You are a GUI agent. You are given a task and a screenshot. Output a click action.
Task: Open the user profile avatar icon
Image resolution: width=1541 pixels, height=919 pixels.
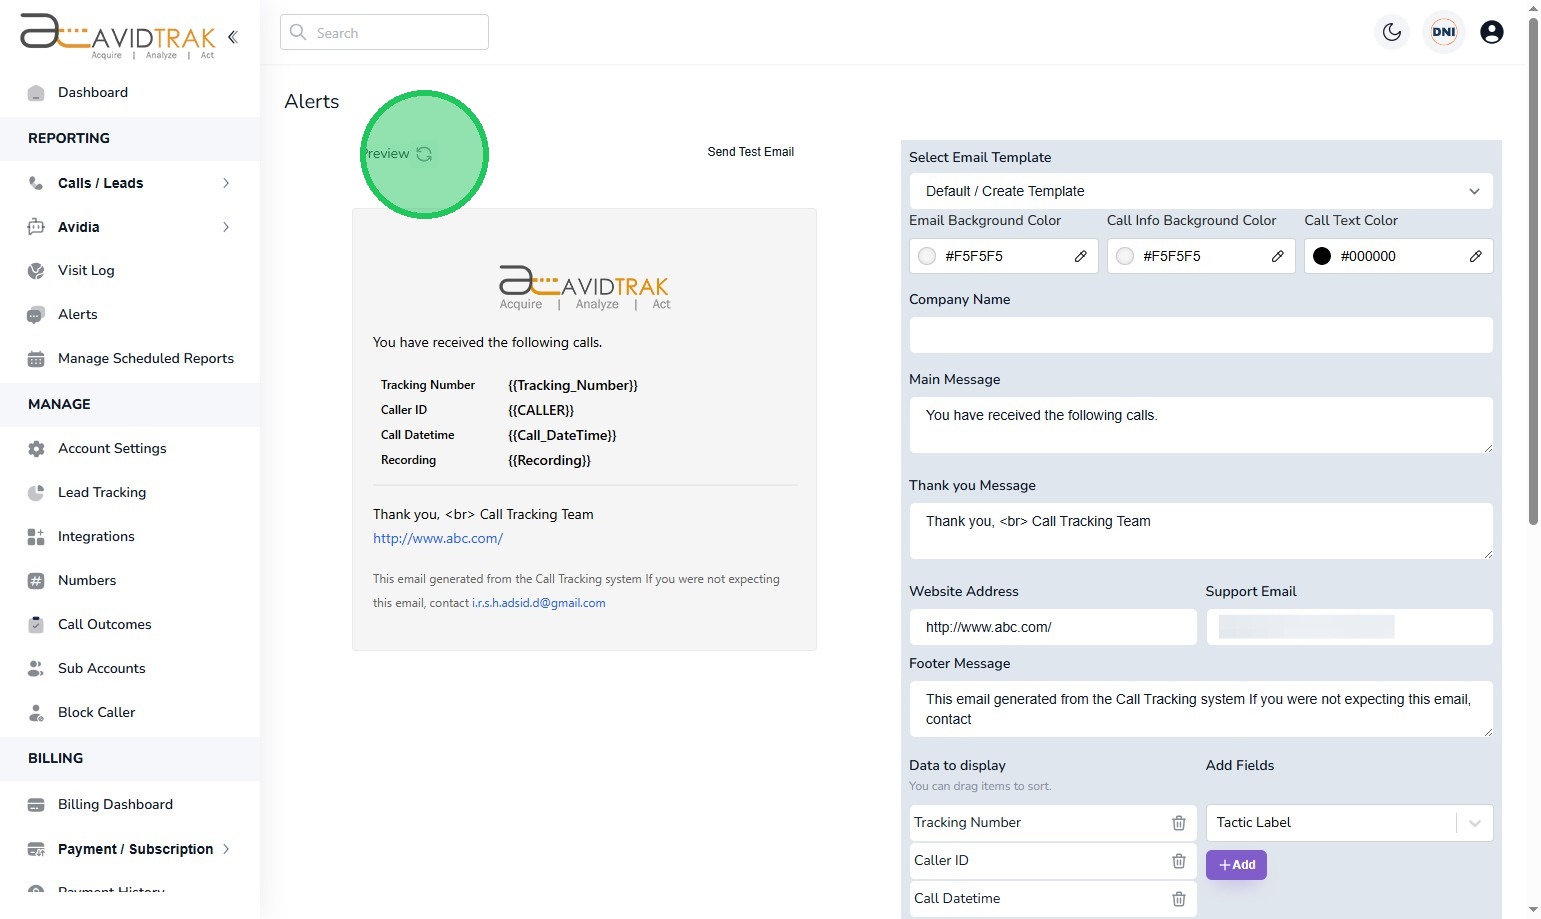[1491, 32]
